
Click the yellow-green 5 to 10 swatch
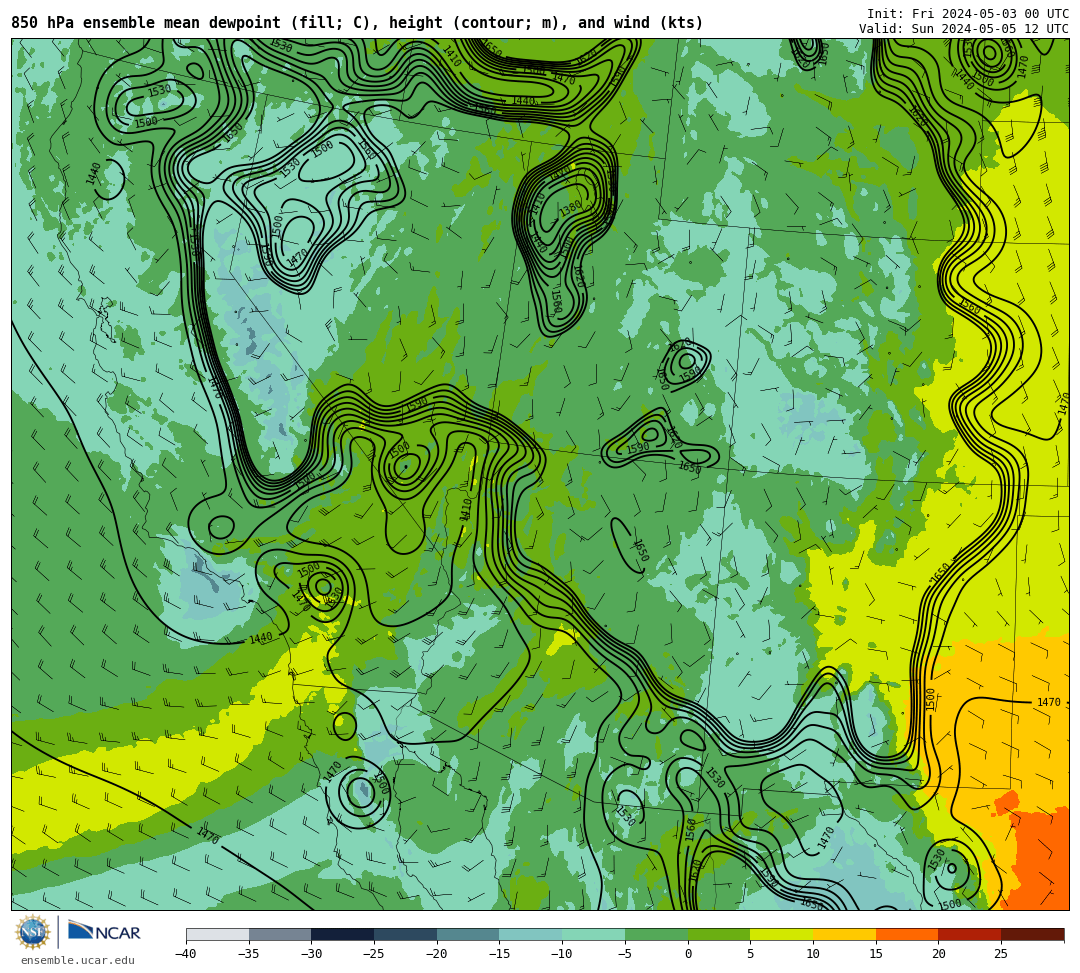782,934
